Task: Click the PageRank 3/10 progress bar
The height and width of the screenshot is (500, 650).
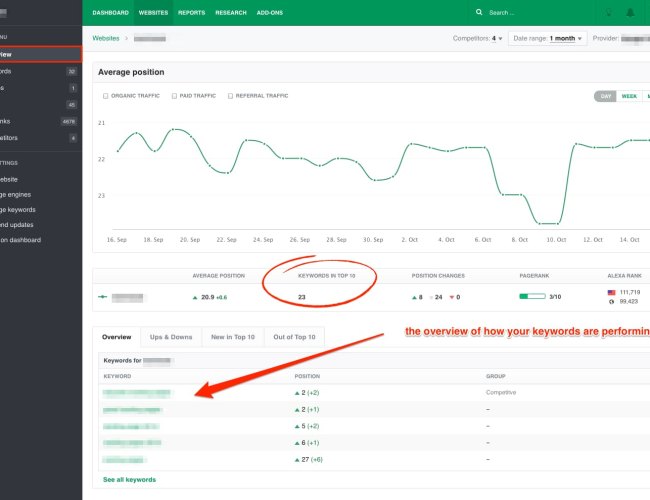Action: (532, 296)
